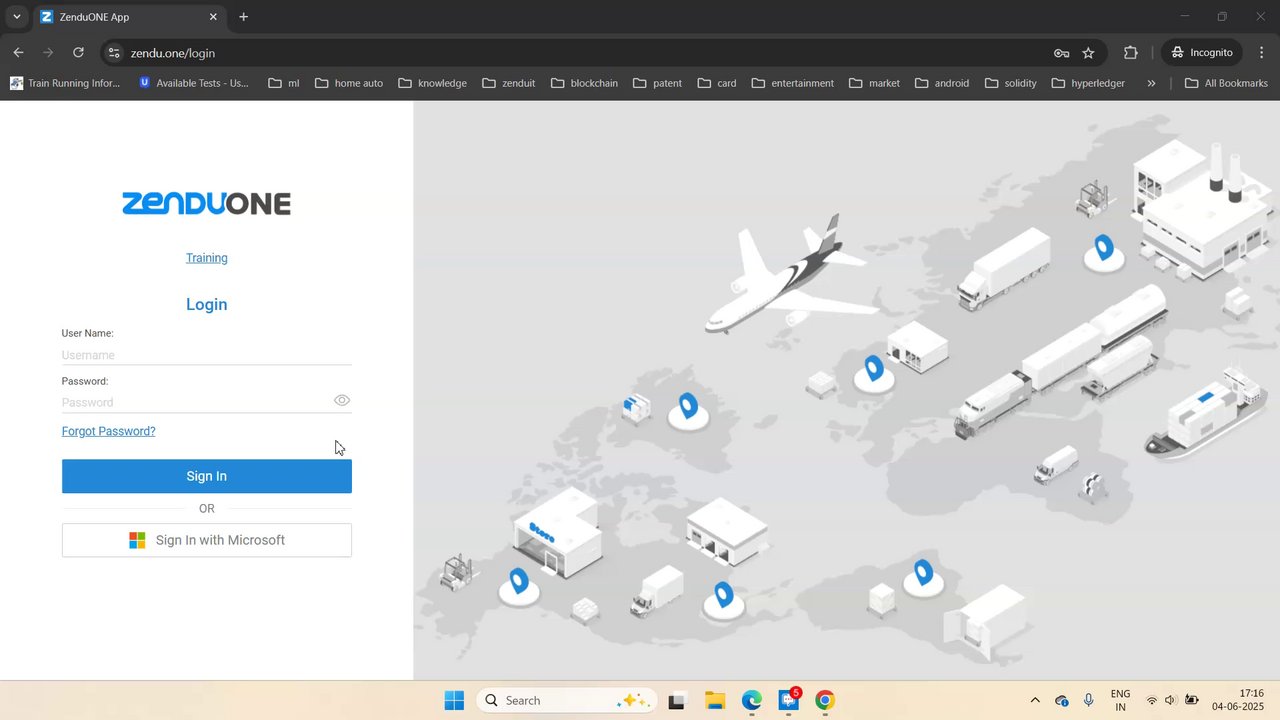The width and height of the screenshot is (1280, 720).
Task: Click the Incognito indicator
Action: [1203, 53]
